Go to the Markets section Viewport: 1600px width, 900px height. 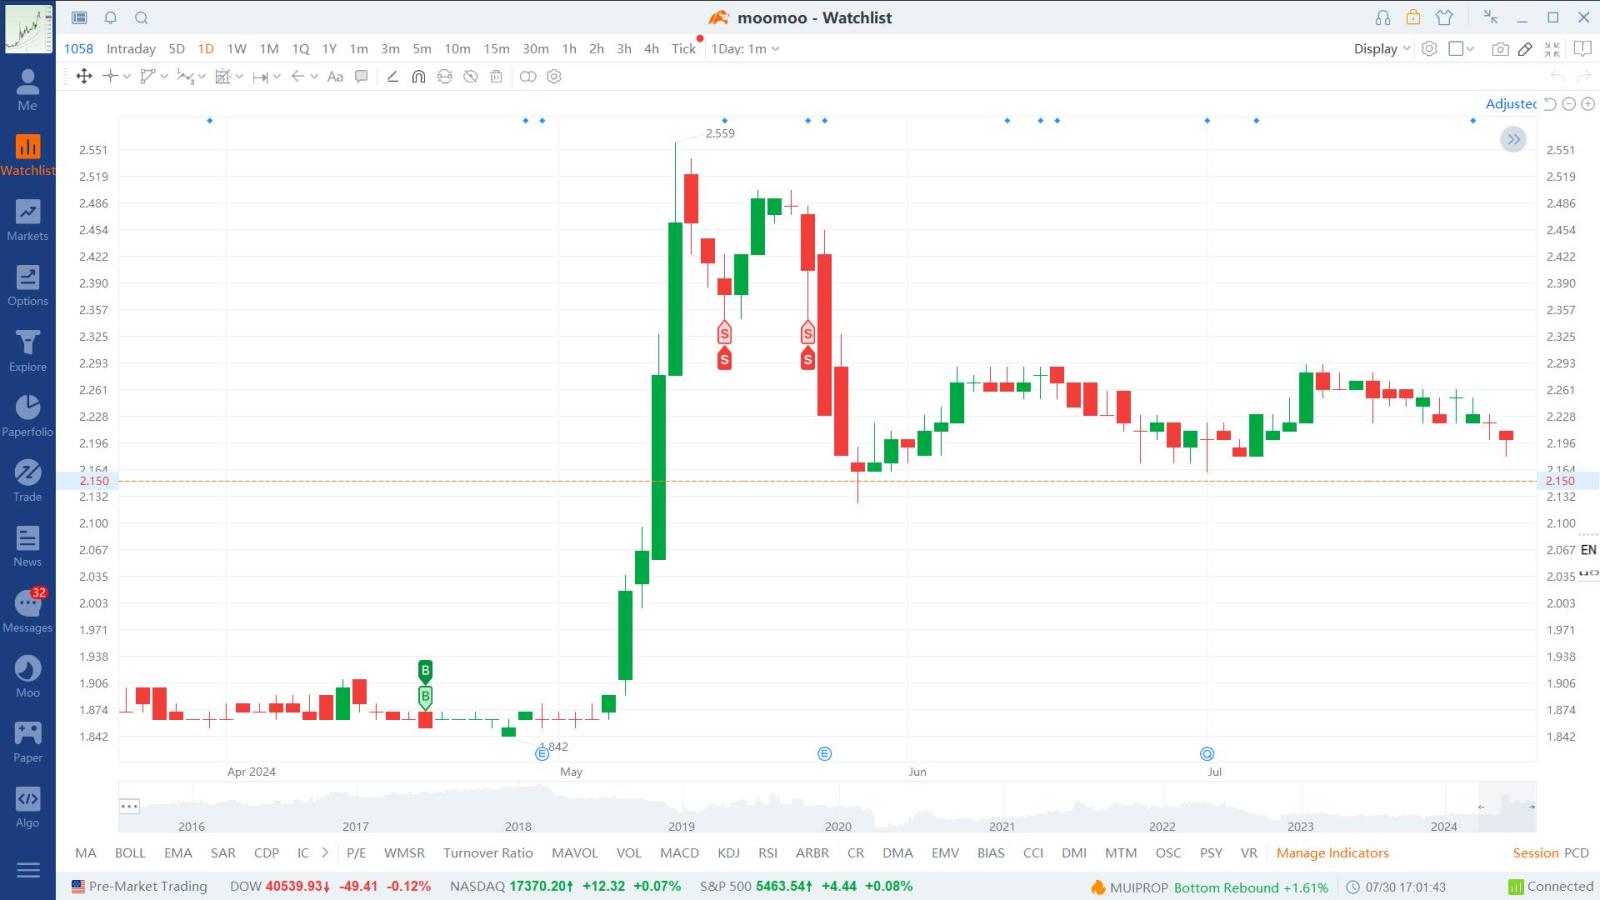27,220
